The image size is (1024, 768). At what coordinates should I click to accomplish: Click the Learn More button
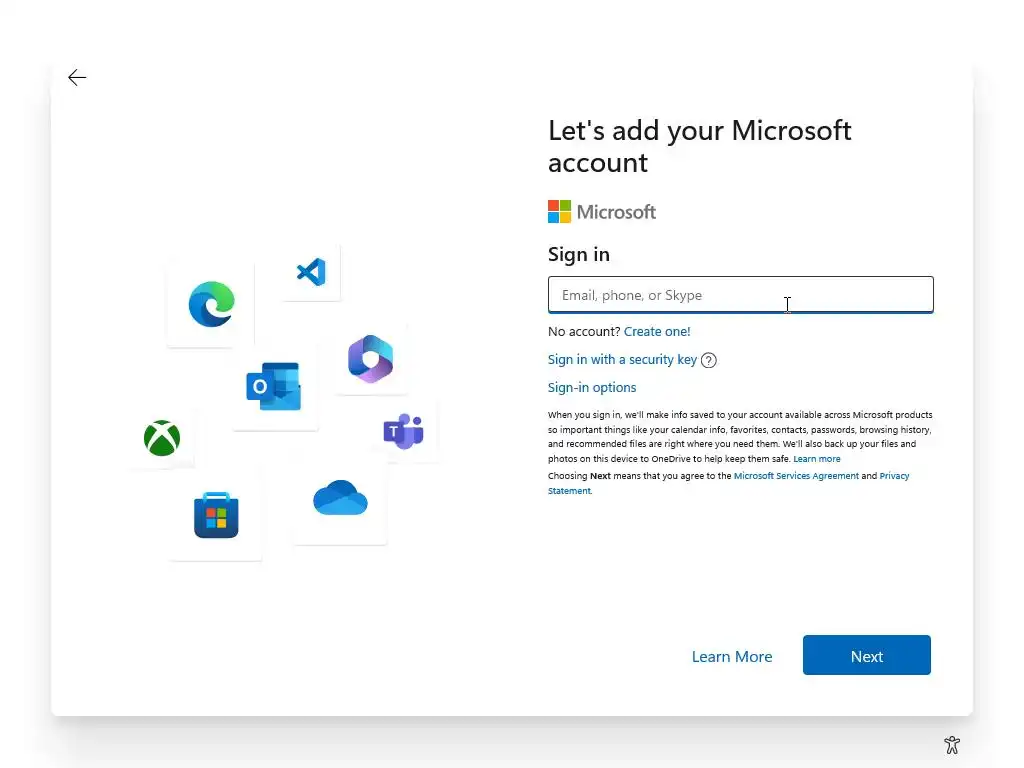[x=731, y=656]
